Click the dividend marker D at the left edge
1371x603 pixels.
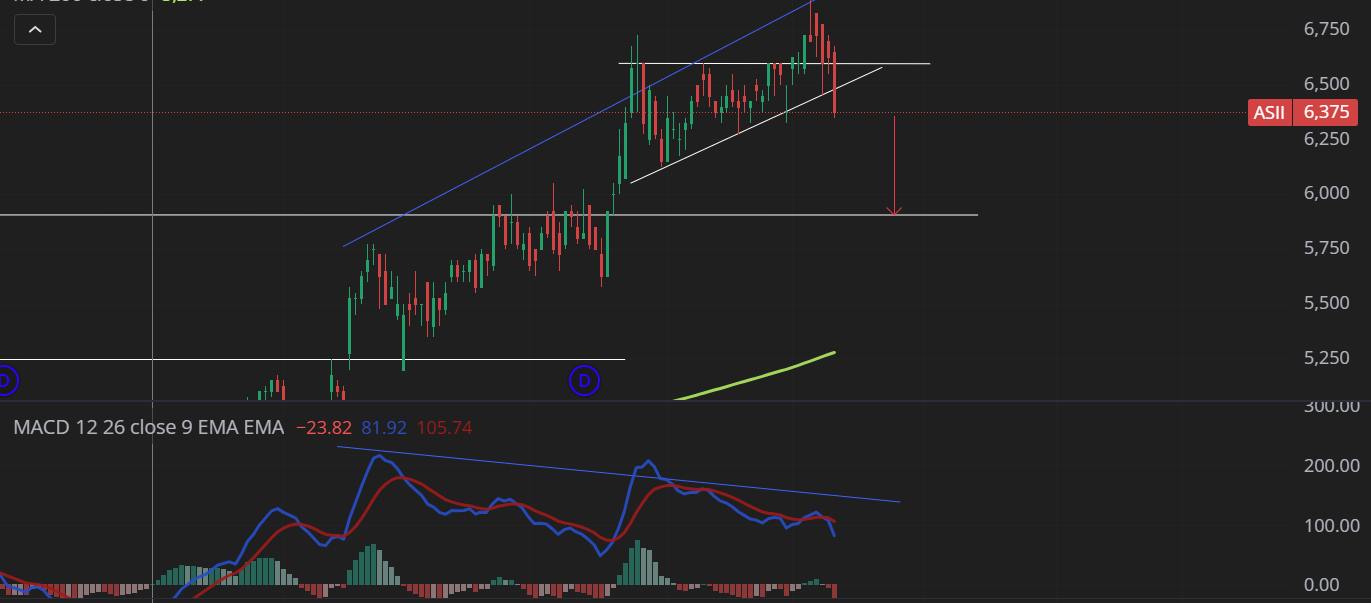coord(5,380)
